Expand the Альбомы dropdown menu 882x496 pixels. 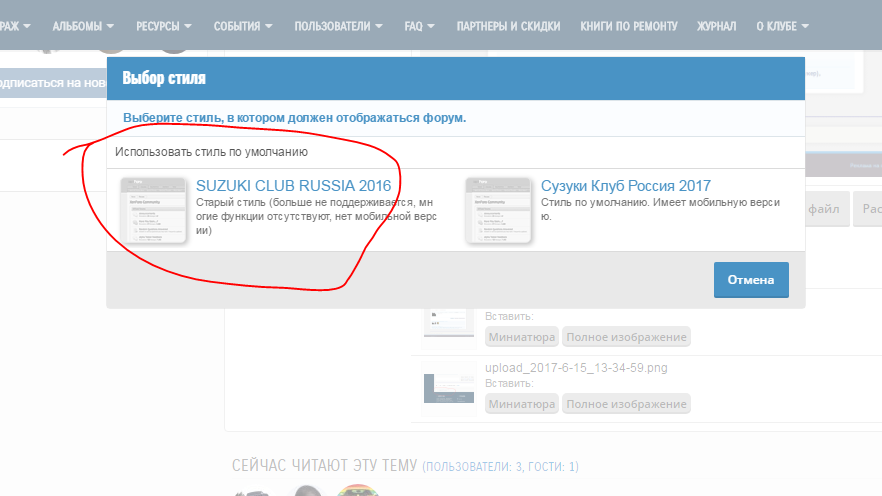83,25
